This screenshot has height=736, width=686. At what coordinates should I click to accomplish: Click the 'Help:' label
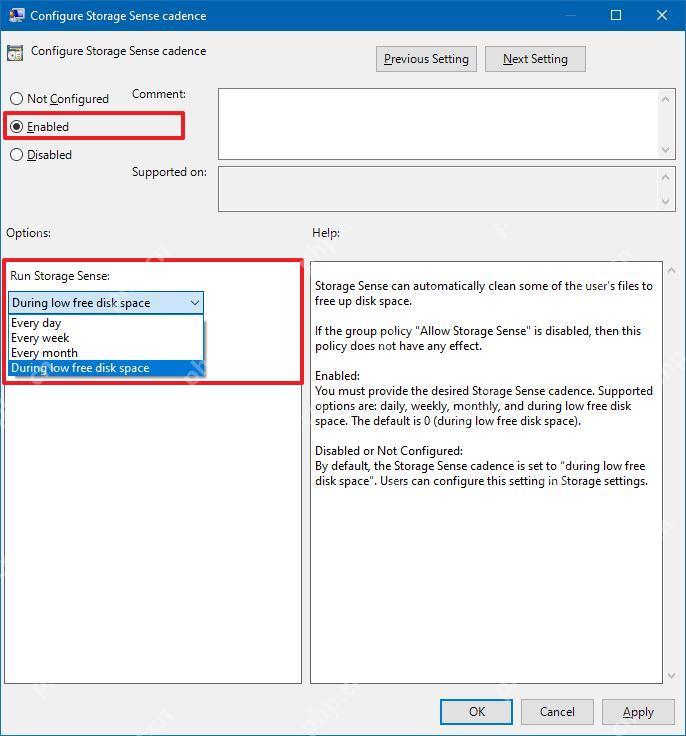click(326, 233)
